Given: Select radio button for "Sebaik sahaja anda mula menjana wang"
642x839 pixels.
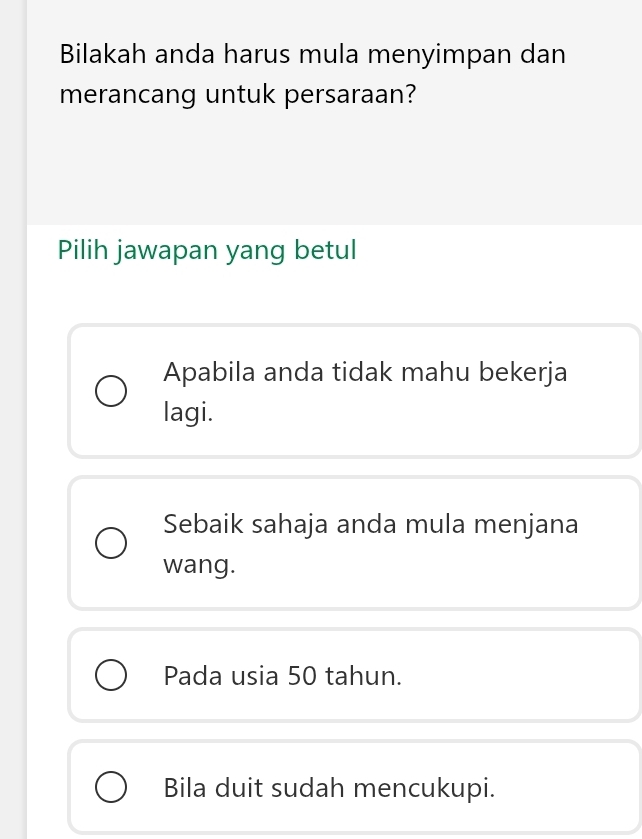Looking at the screenshot, I should (x=111, y=544).
